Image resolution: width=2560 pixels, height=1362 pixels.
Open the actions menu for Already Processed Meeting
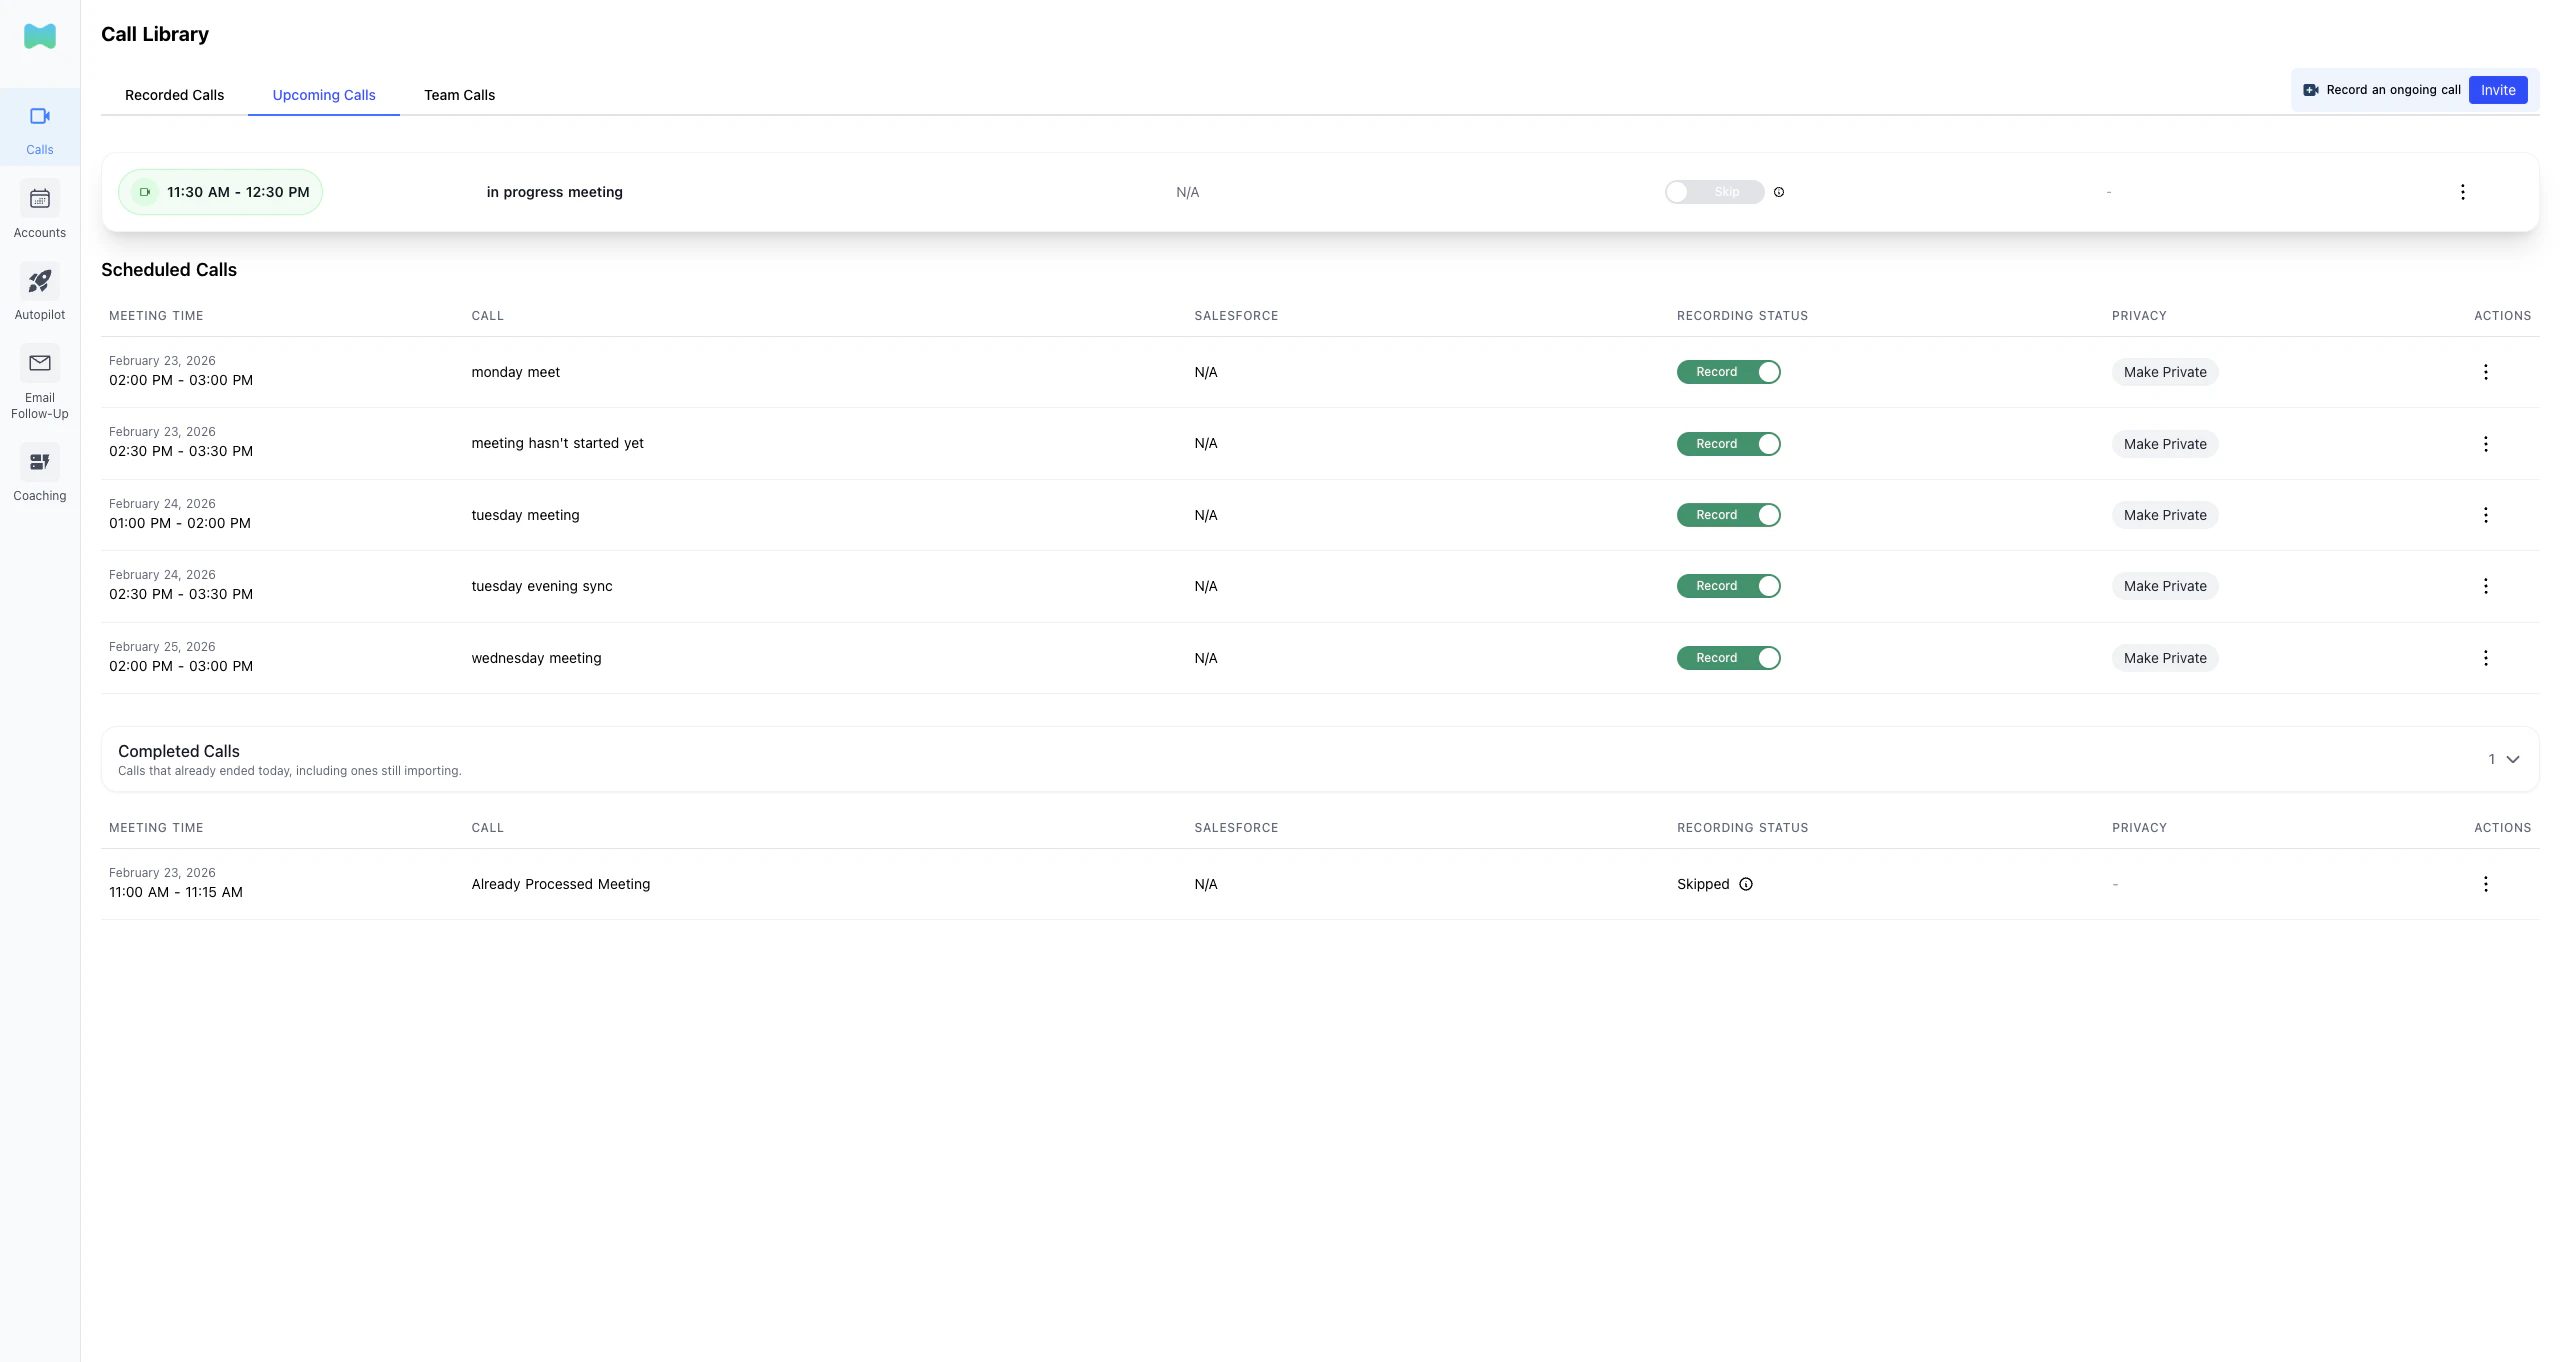2486,884
